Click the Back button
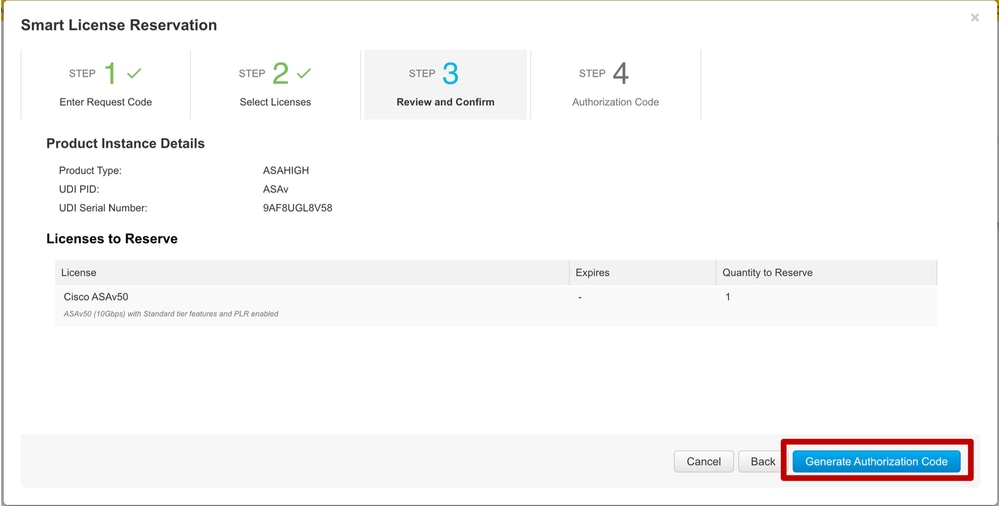This screenshot has width=999, height=506. (763, 461)
